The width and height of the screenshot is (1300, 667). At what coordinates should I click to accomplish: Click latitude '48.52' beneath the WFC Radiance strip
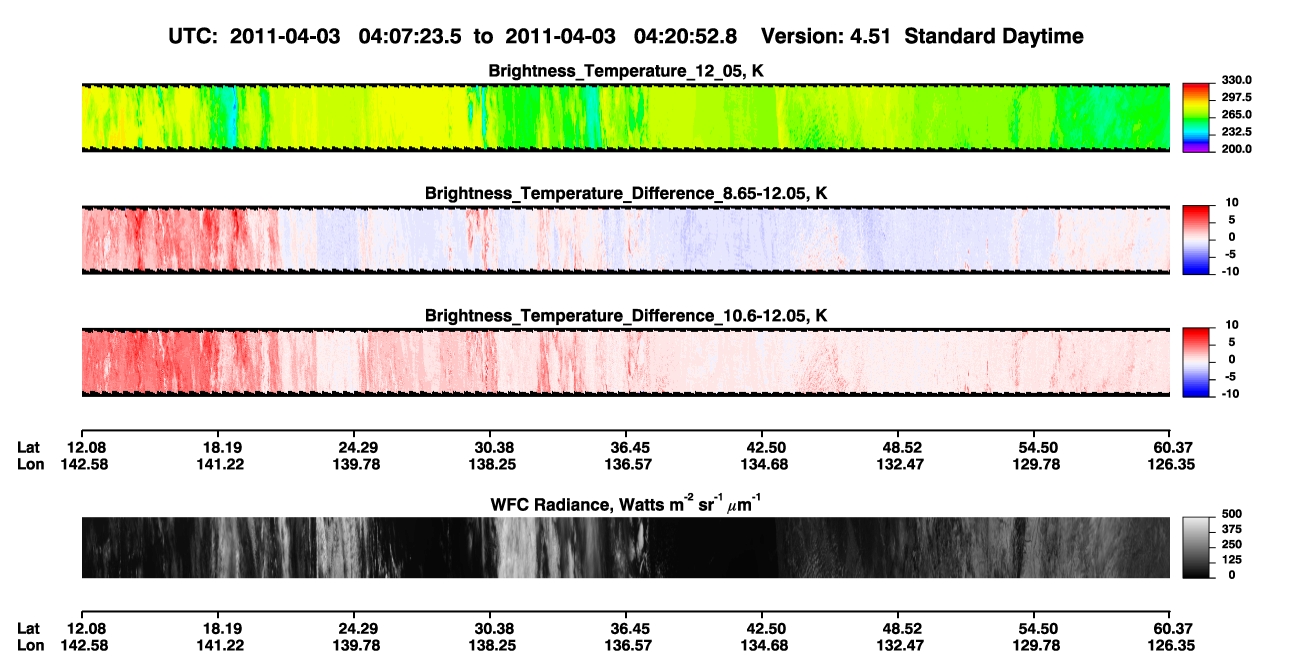[x=901, y=628]
